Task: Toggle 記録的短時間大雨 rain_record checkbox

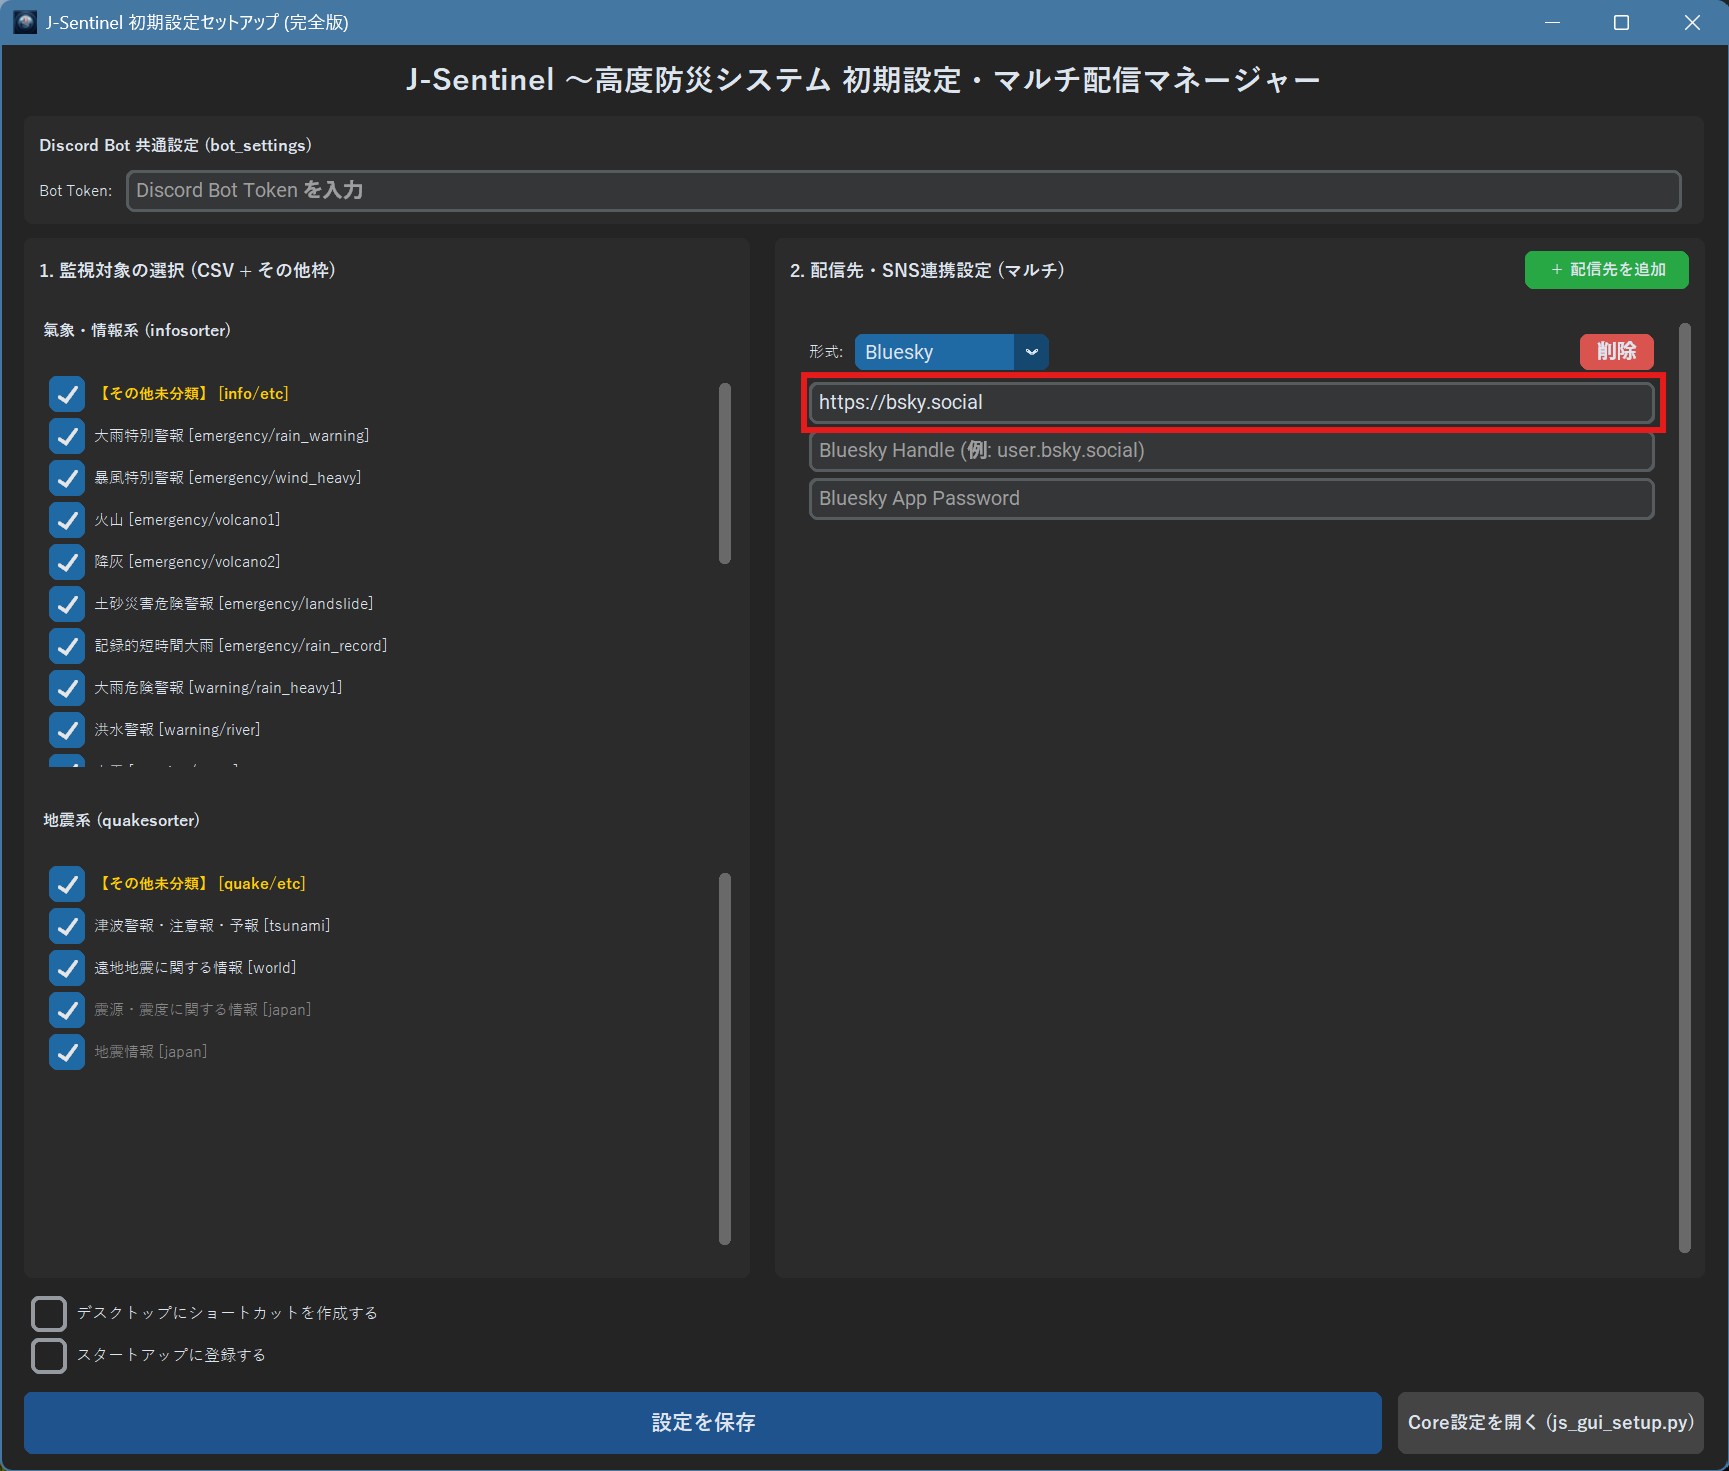Action: pyautogui.click(x=67, y=646)
